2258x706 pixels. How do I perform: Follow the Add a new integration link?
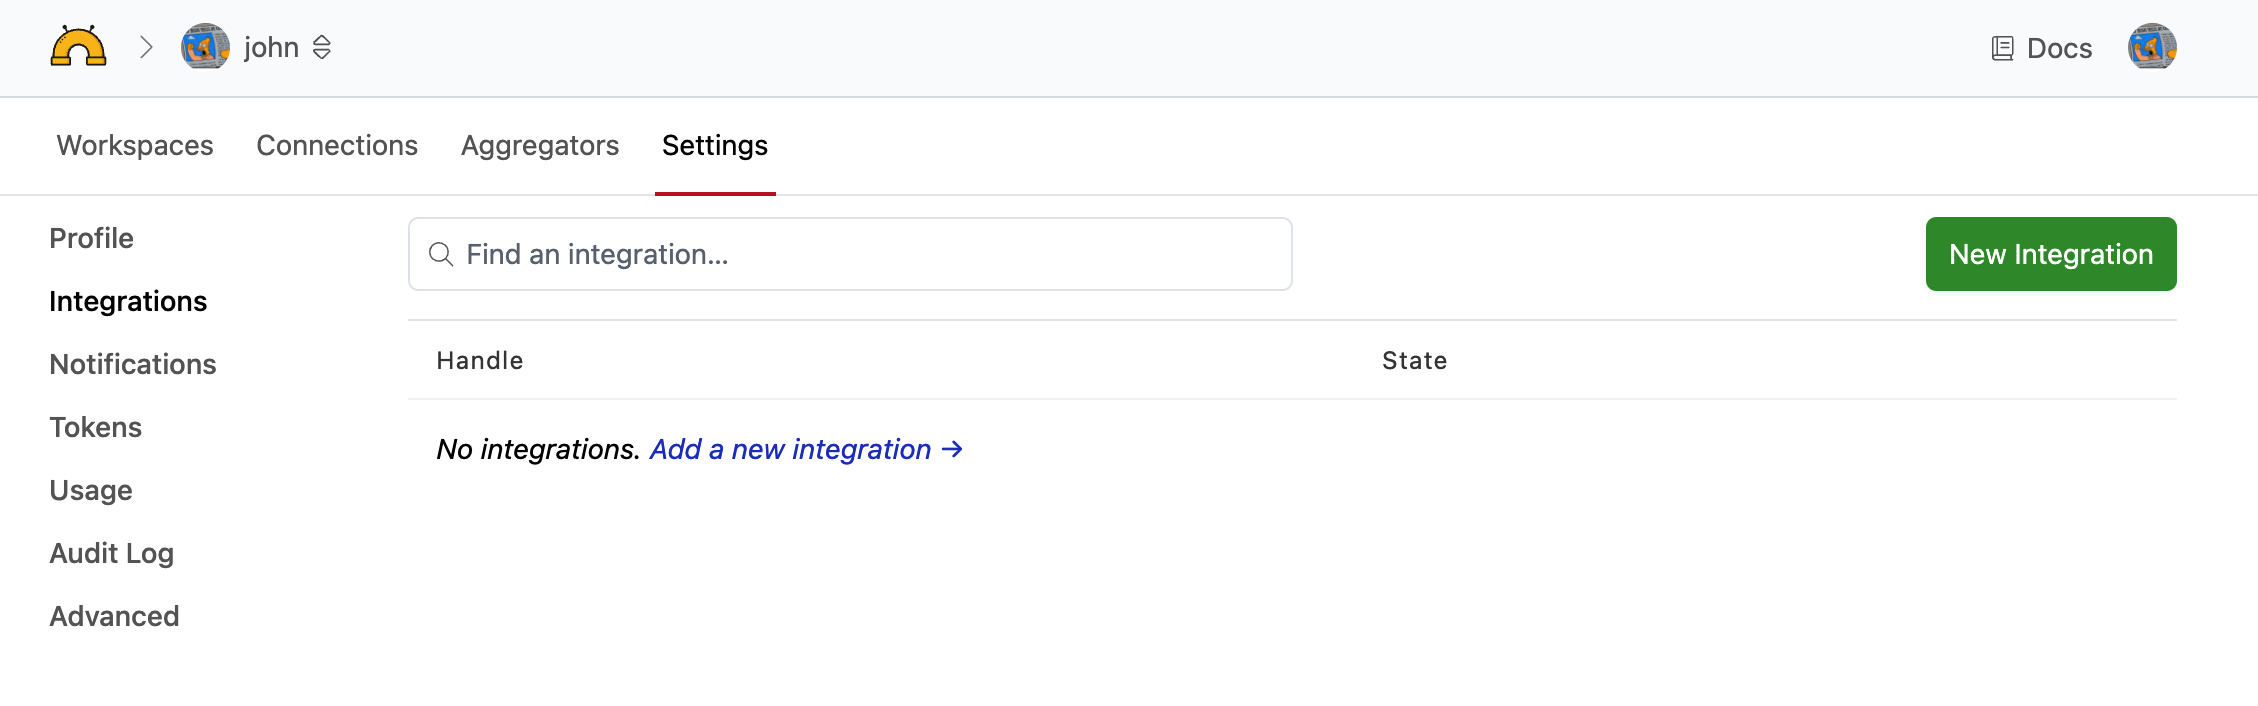[806, 449]
